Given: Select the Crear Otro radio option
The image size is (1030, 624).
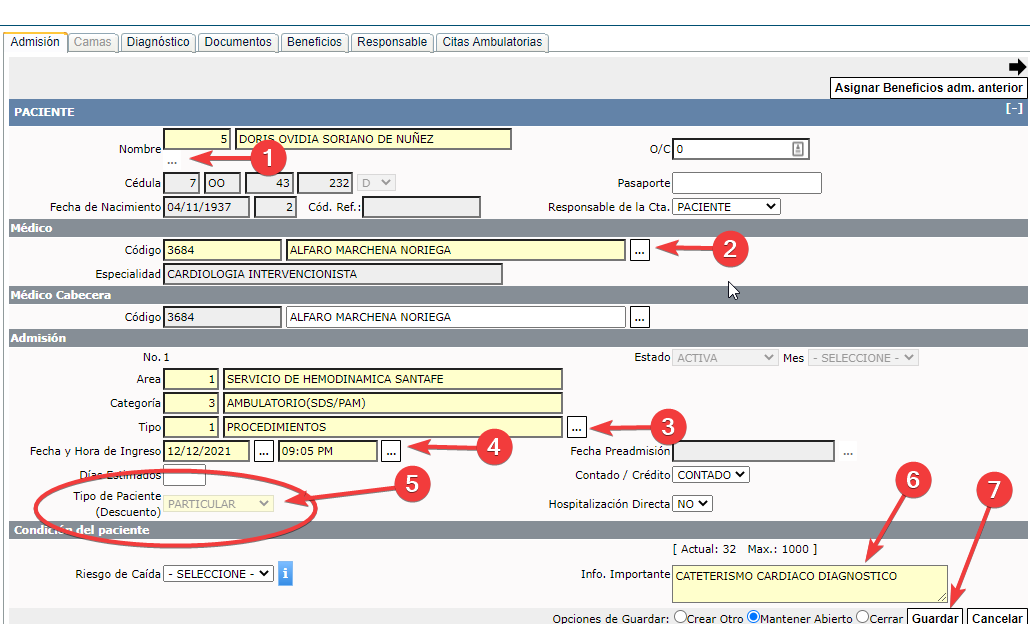Looking at the screenshot, I should pos(681,617).
